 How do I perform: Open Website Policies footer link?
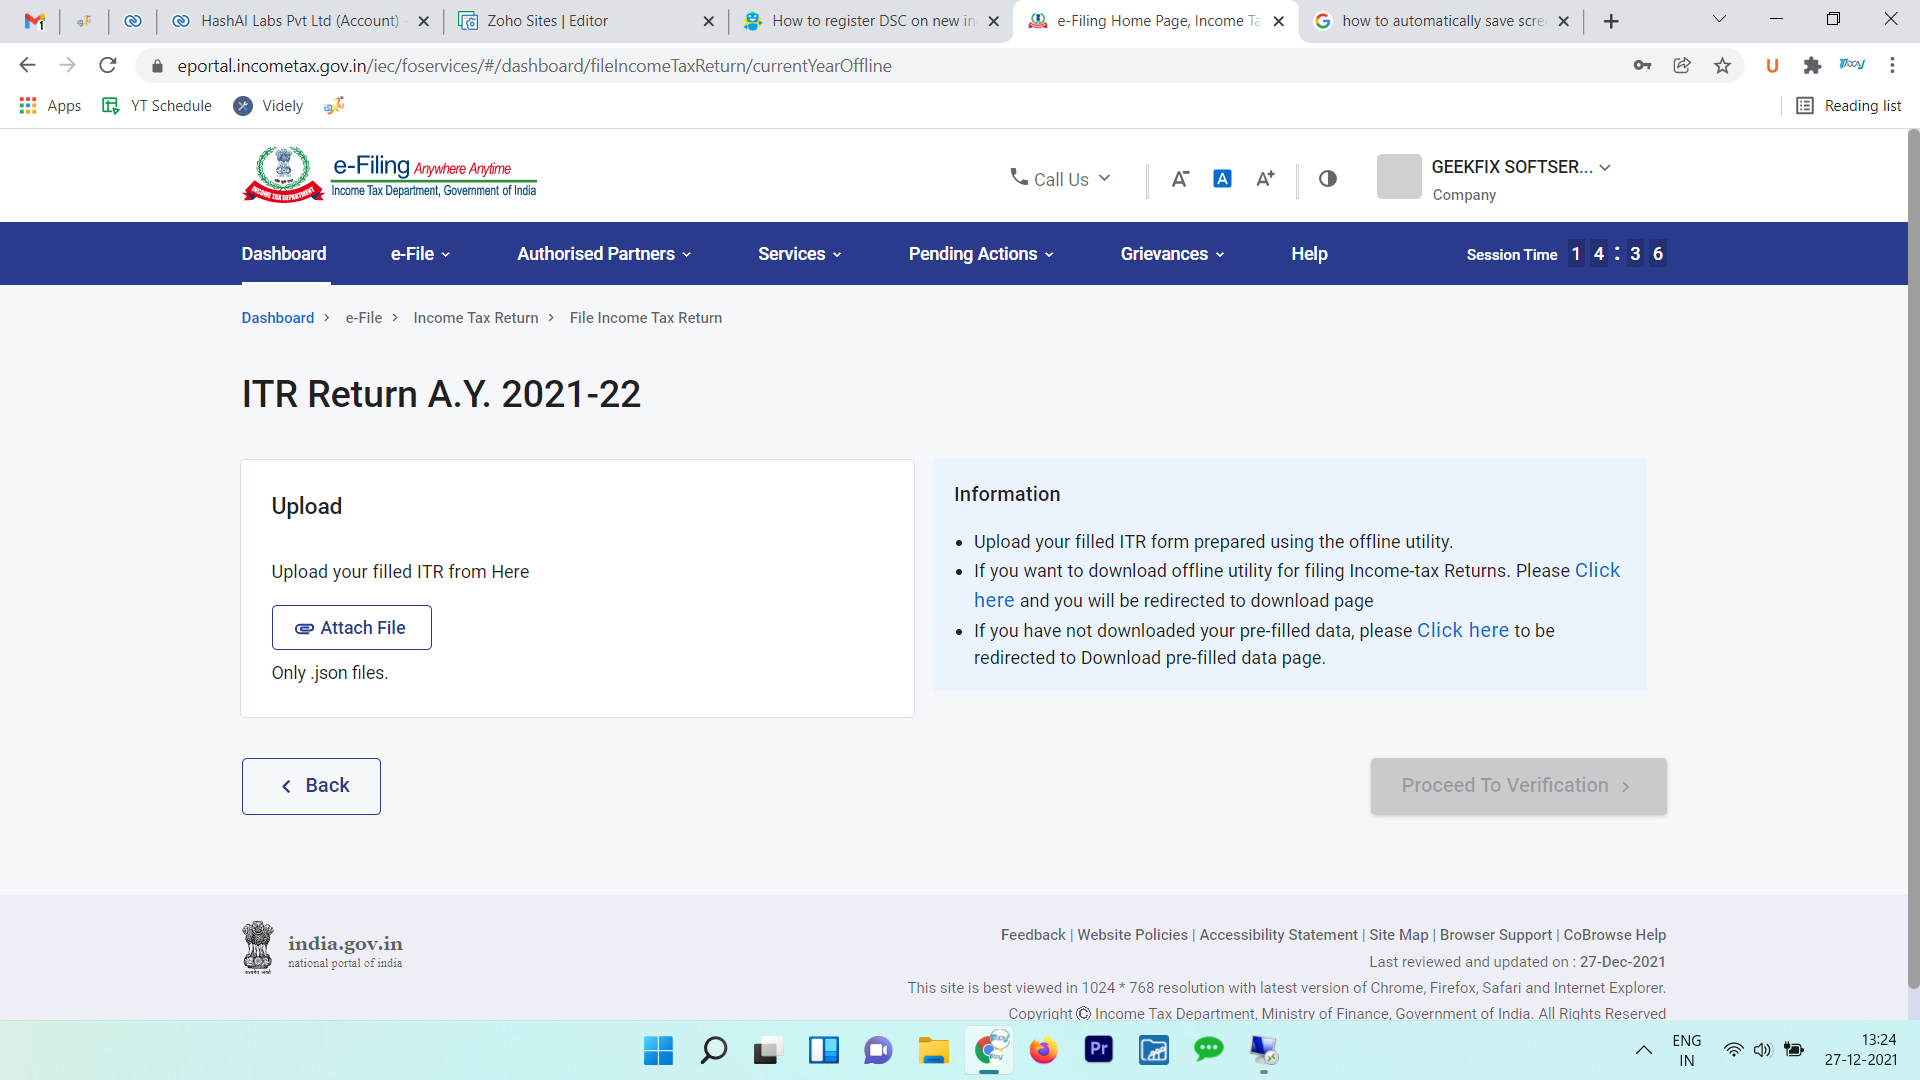click(x=1133, y=935)
